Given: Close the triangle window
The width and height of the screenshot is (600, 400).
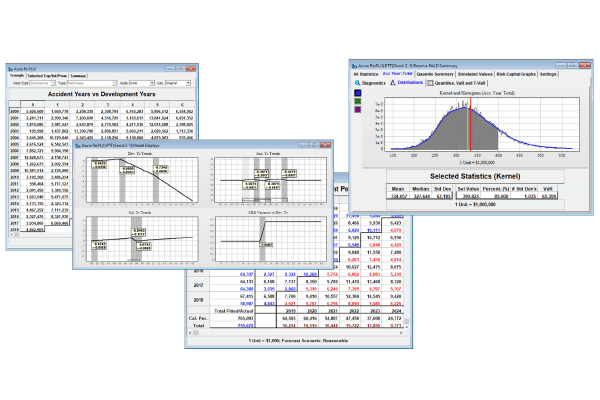Looking at the screenshot, I should pos(191,69).
